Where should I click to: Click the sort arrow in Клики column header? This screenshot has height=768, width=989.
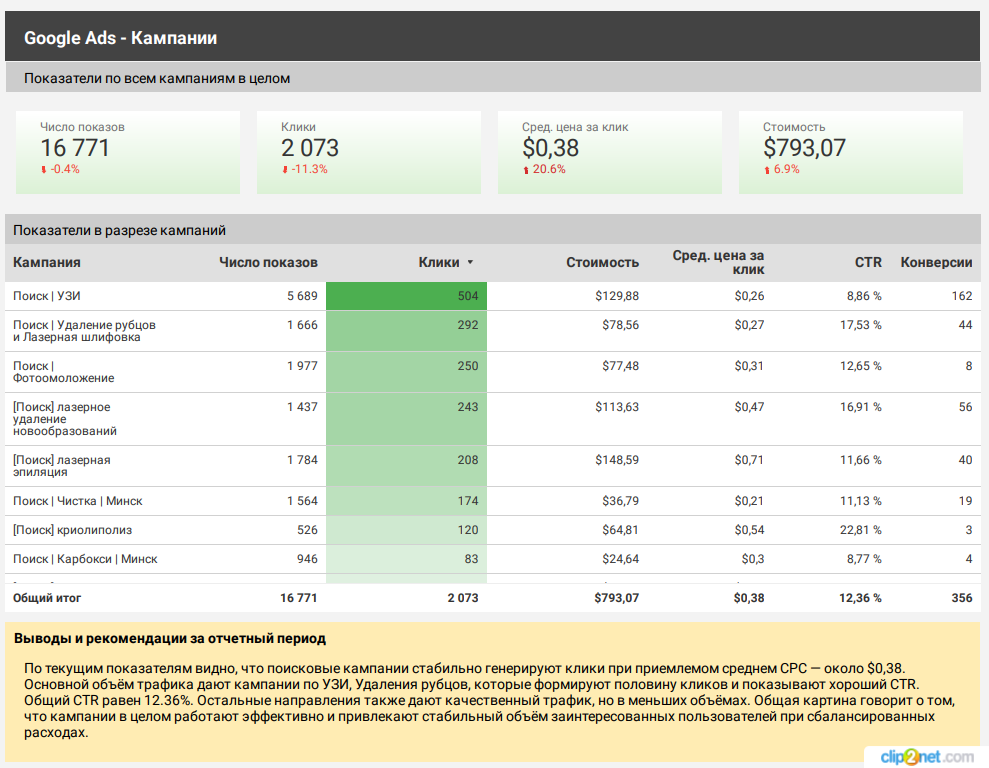coord(470,263)
